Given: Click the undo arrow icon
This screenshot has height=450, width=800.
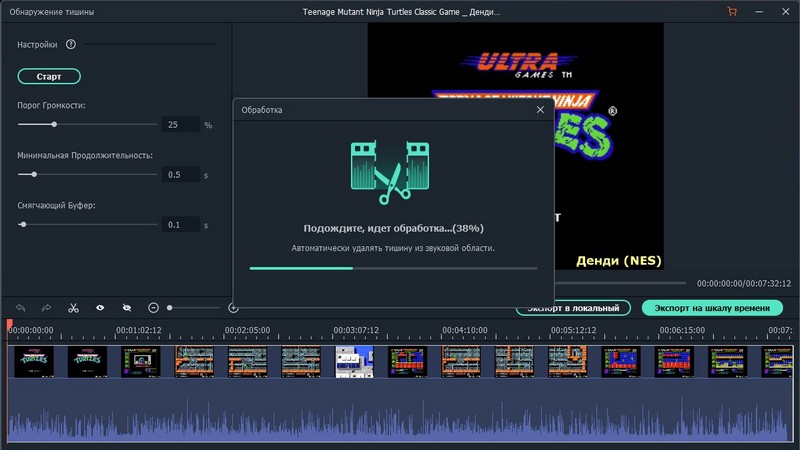Looking at the screenshot, I should 20,308.
